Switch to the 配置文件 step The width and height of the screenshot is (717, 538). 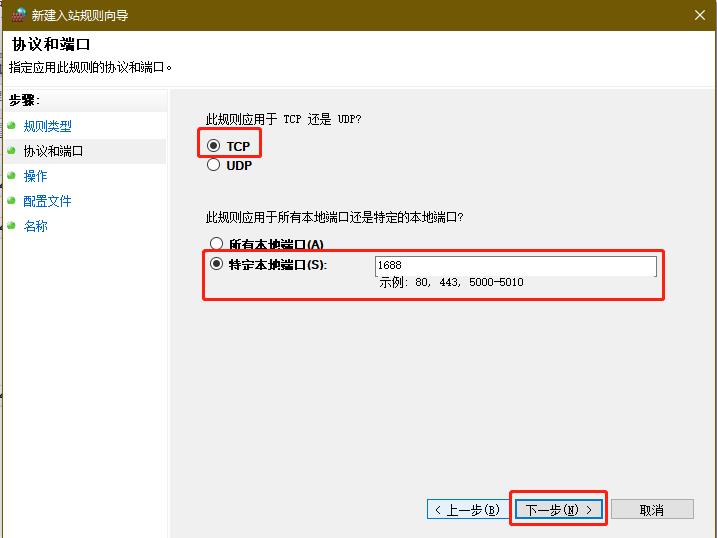(47, 201)
